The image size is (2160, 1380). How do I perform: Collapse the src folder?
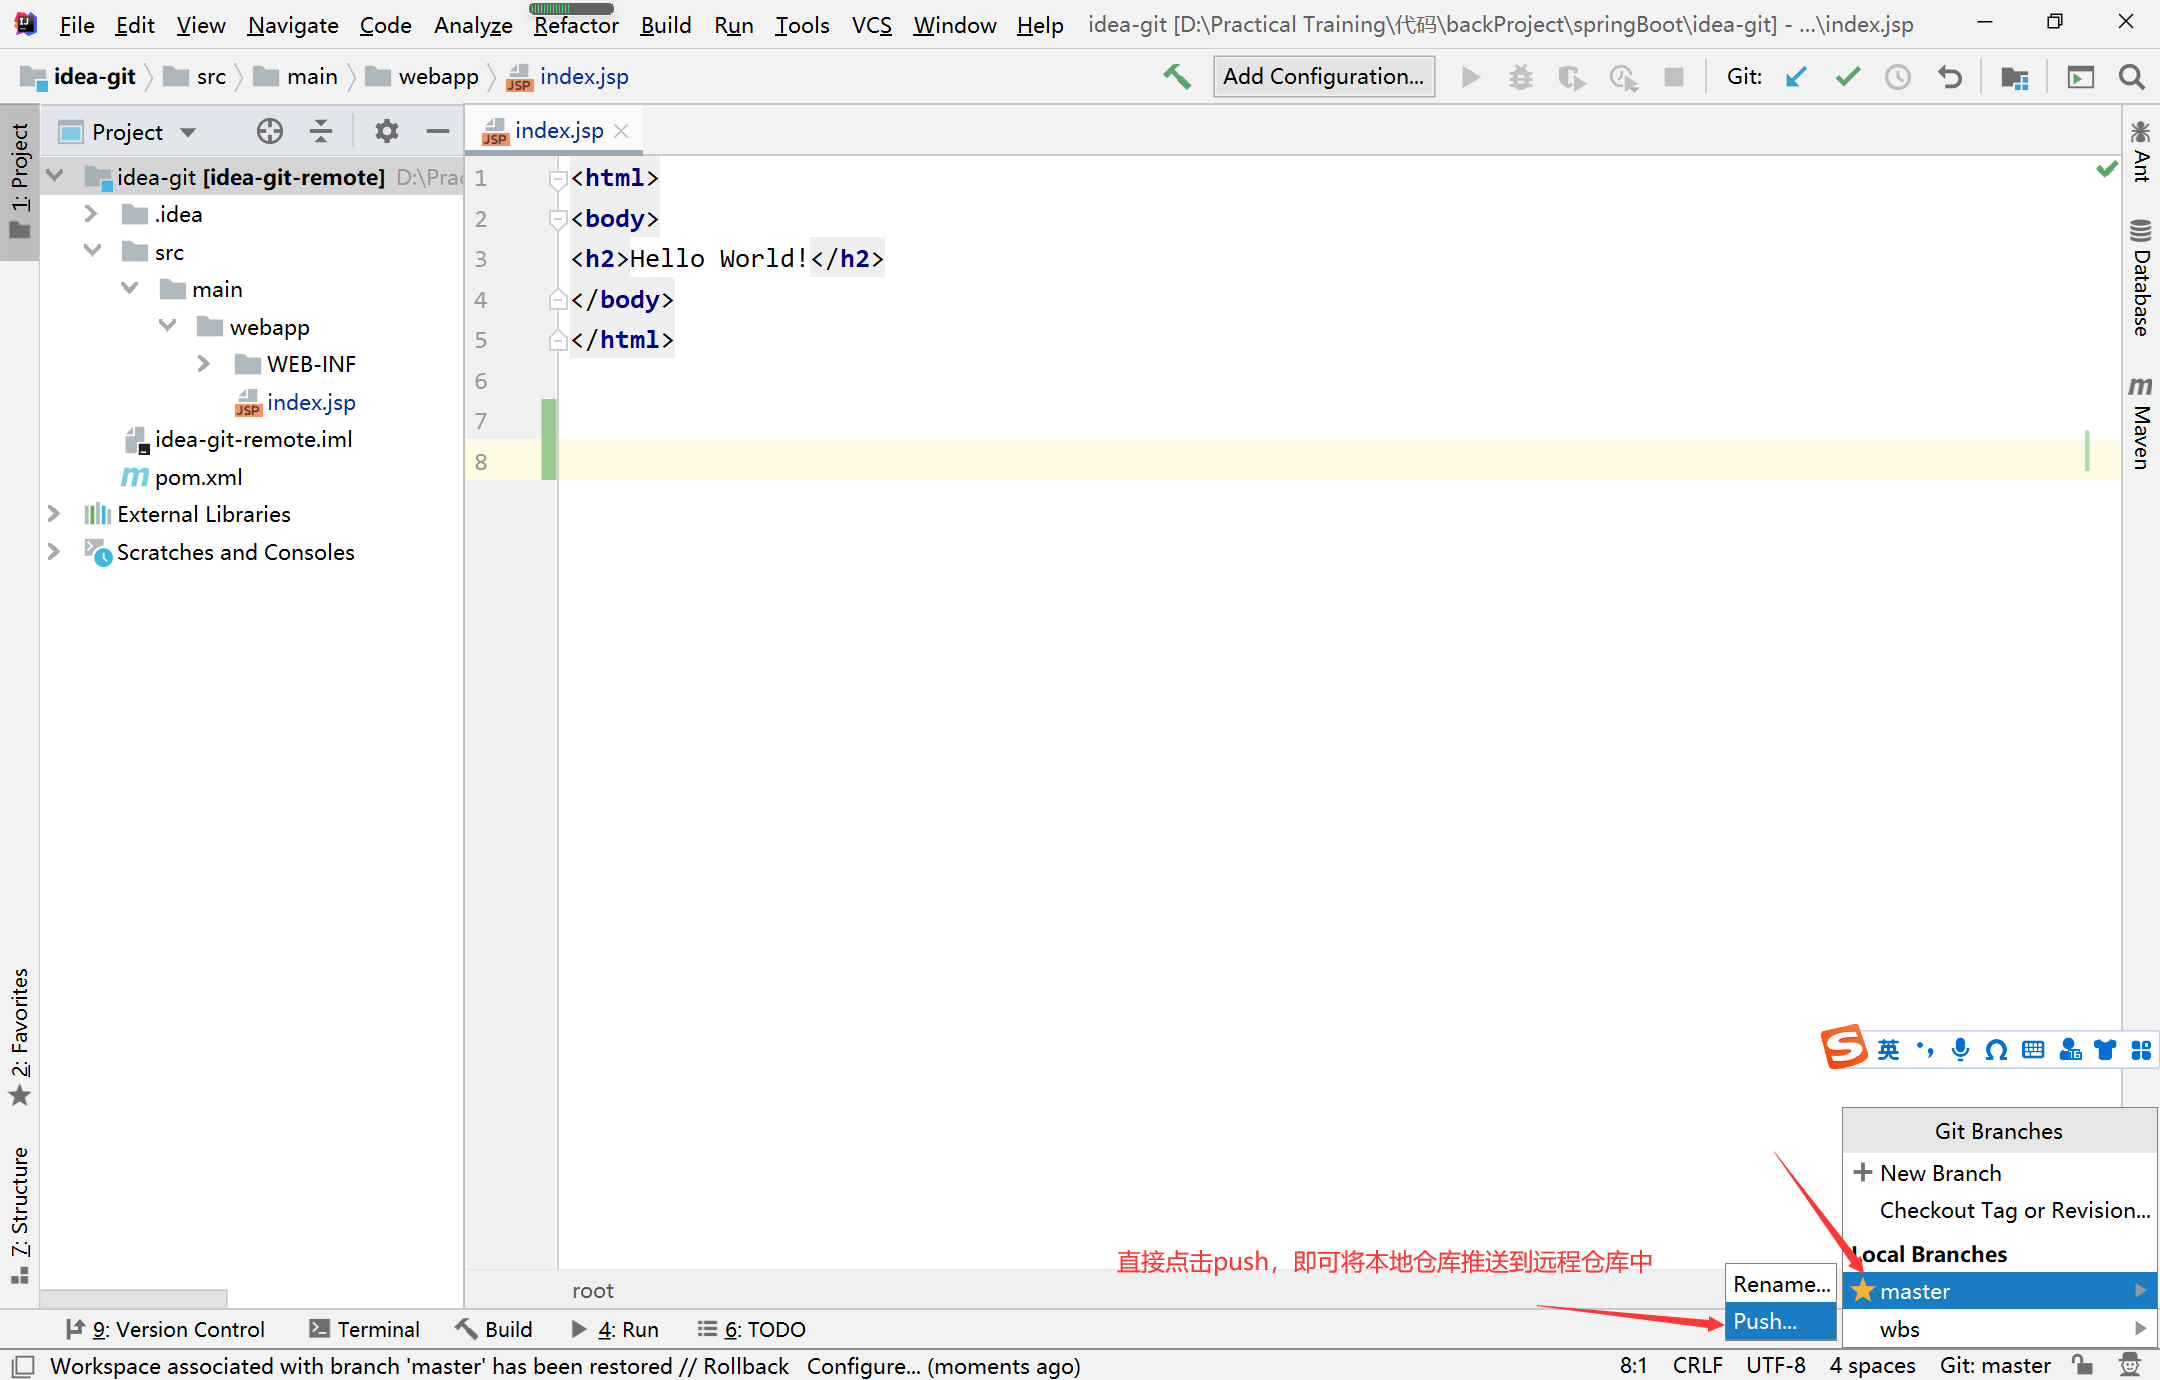pos(92,251)
